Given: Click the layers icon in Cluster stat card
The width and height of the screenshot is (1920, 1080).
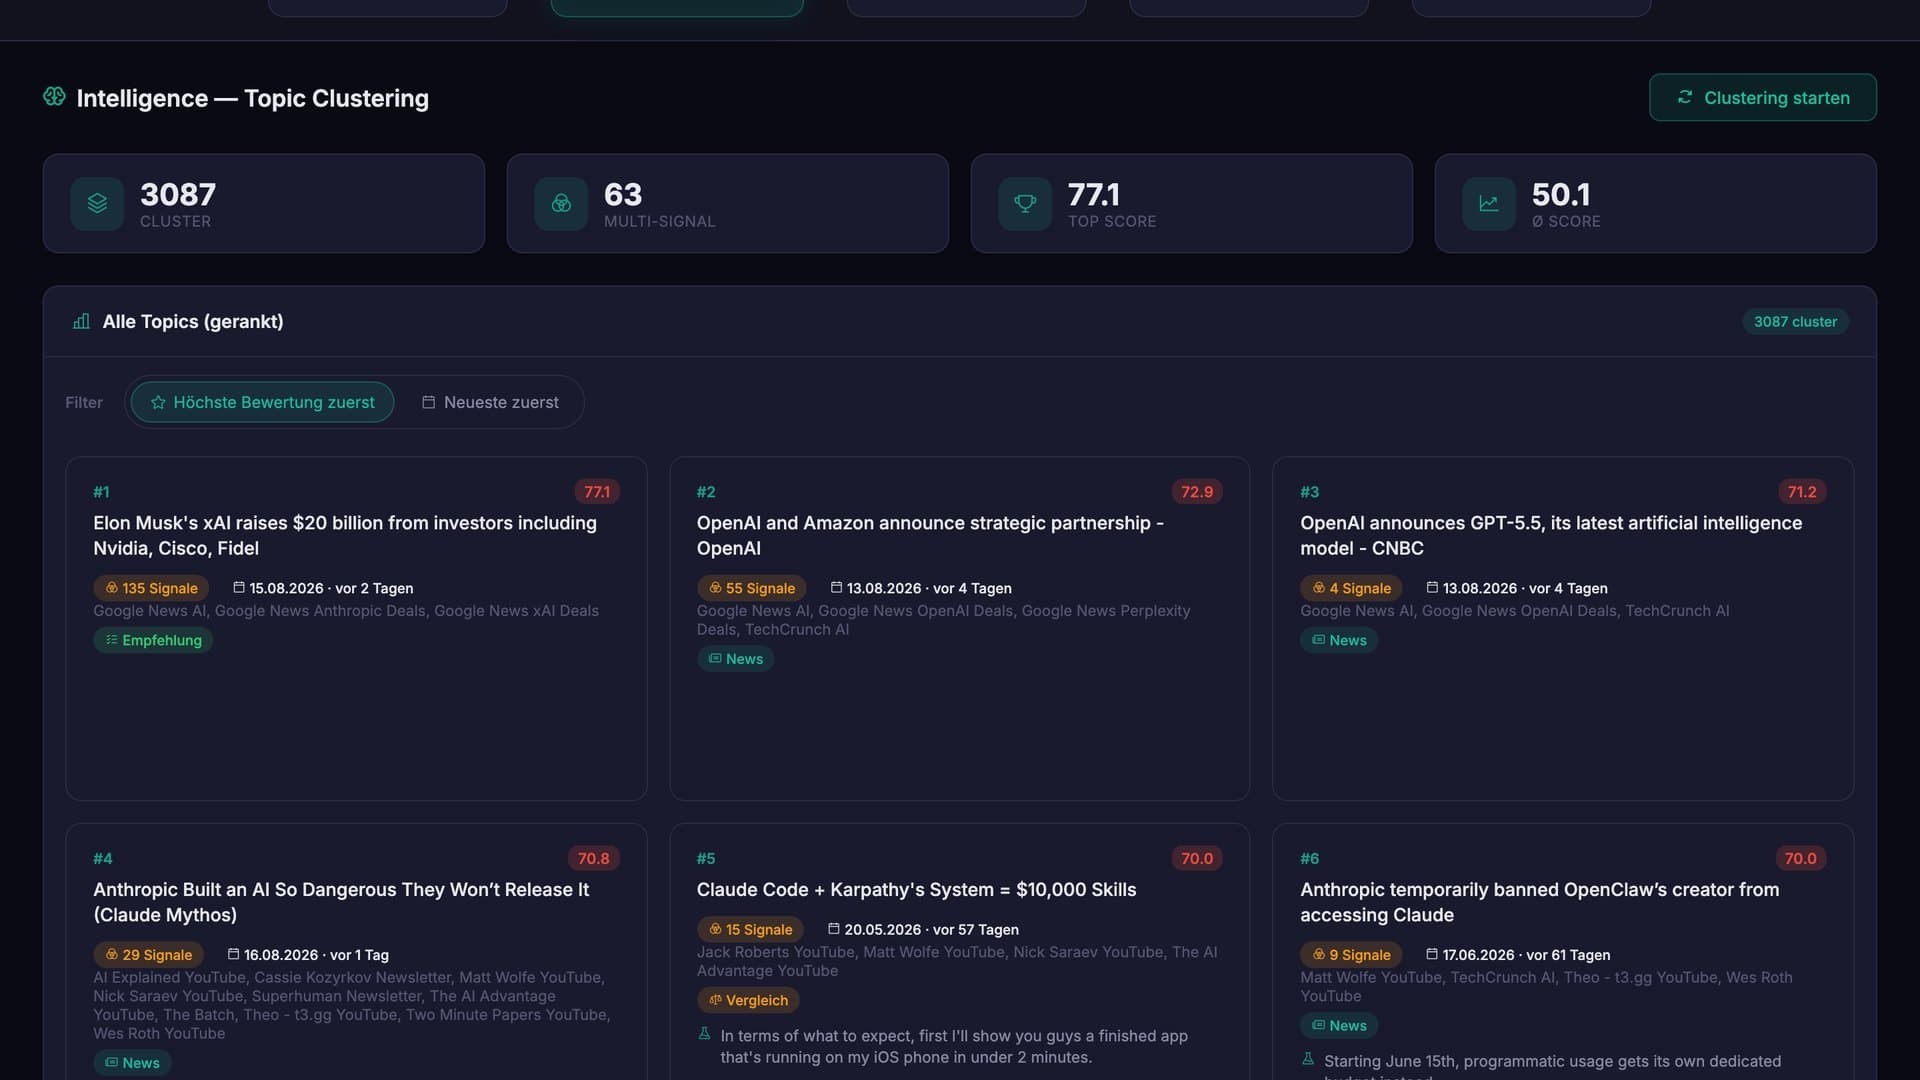Looking at the screenshot, I should [97, 204].
